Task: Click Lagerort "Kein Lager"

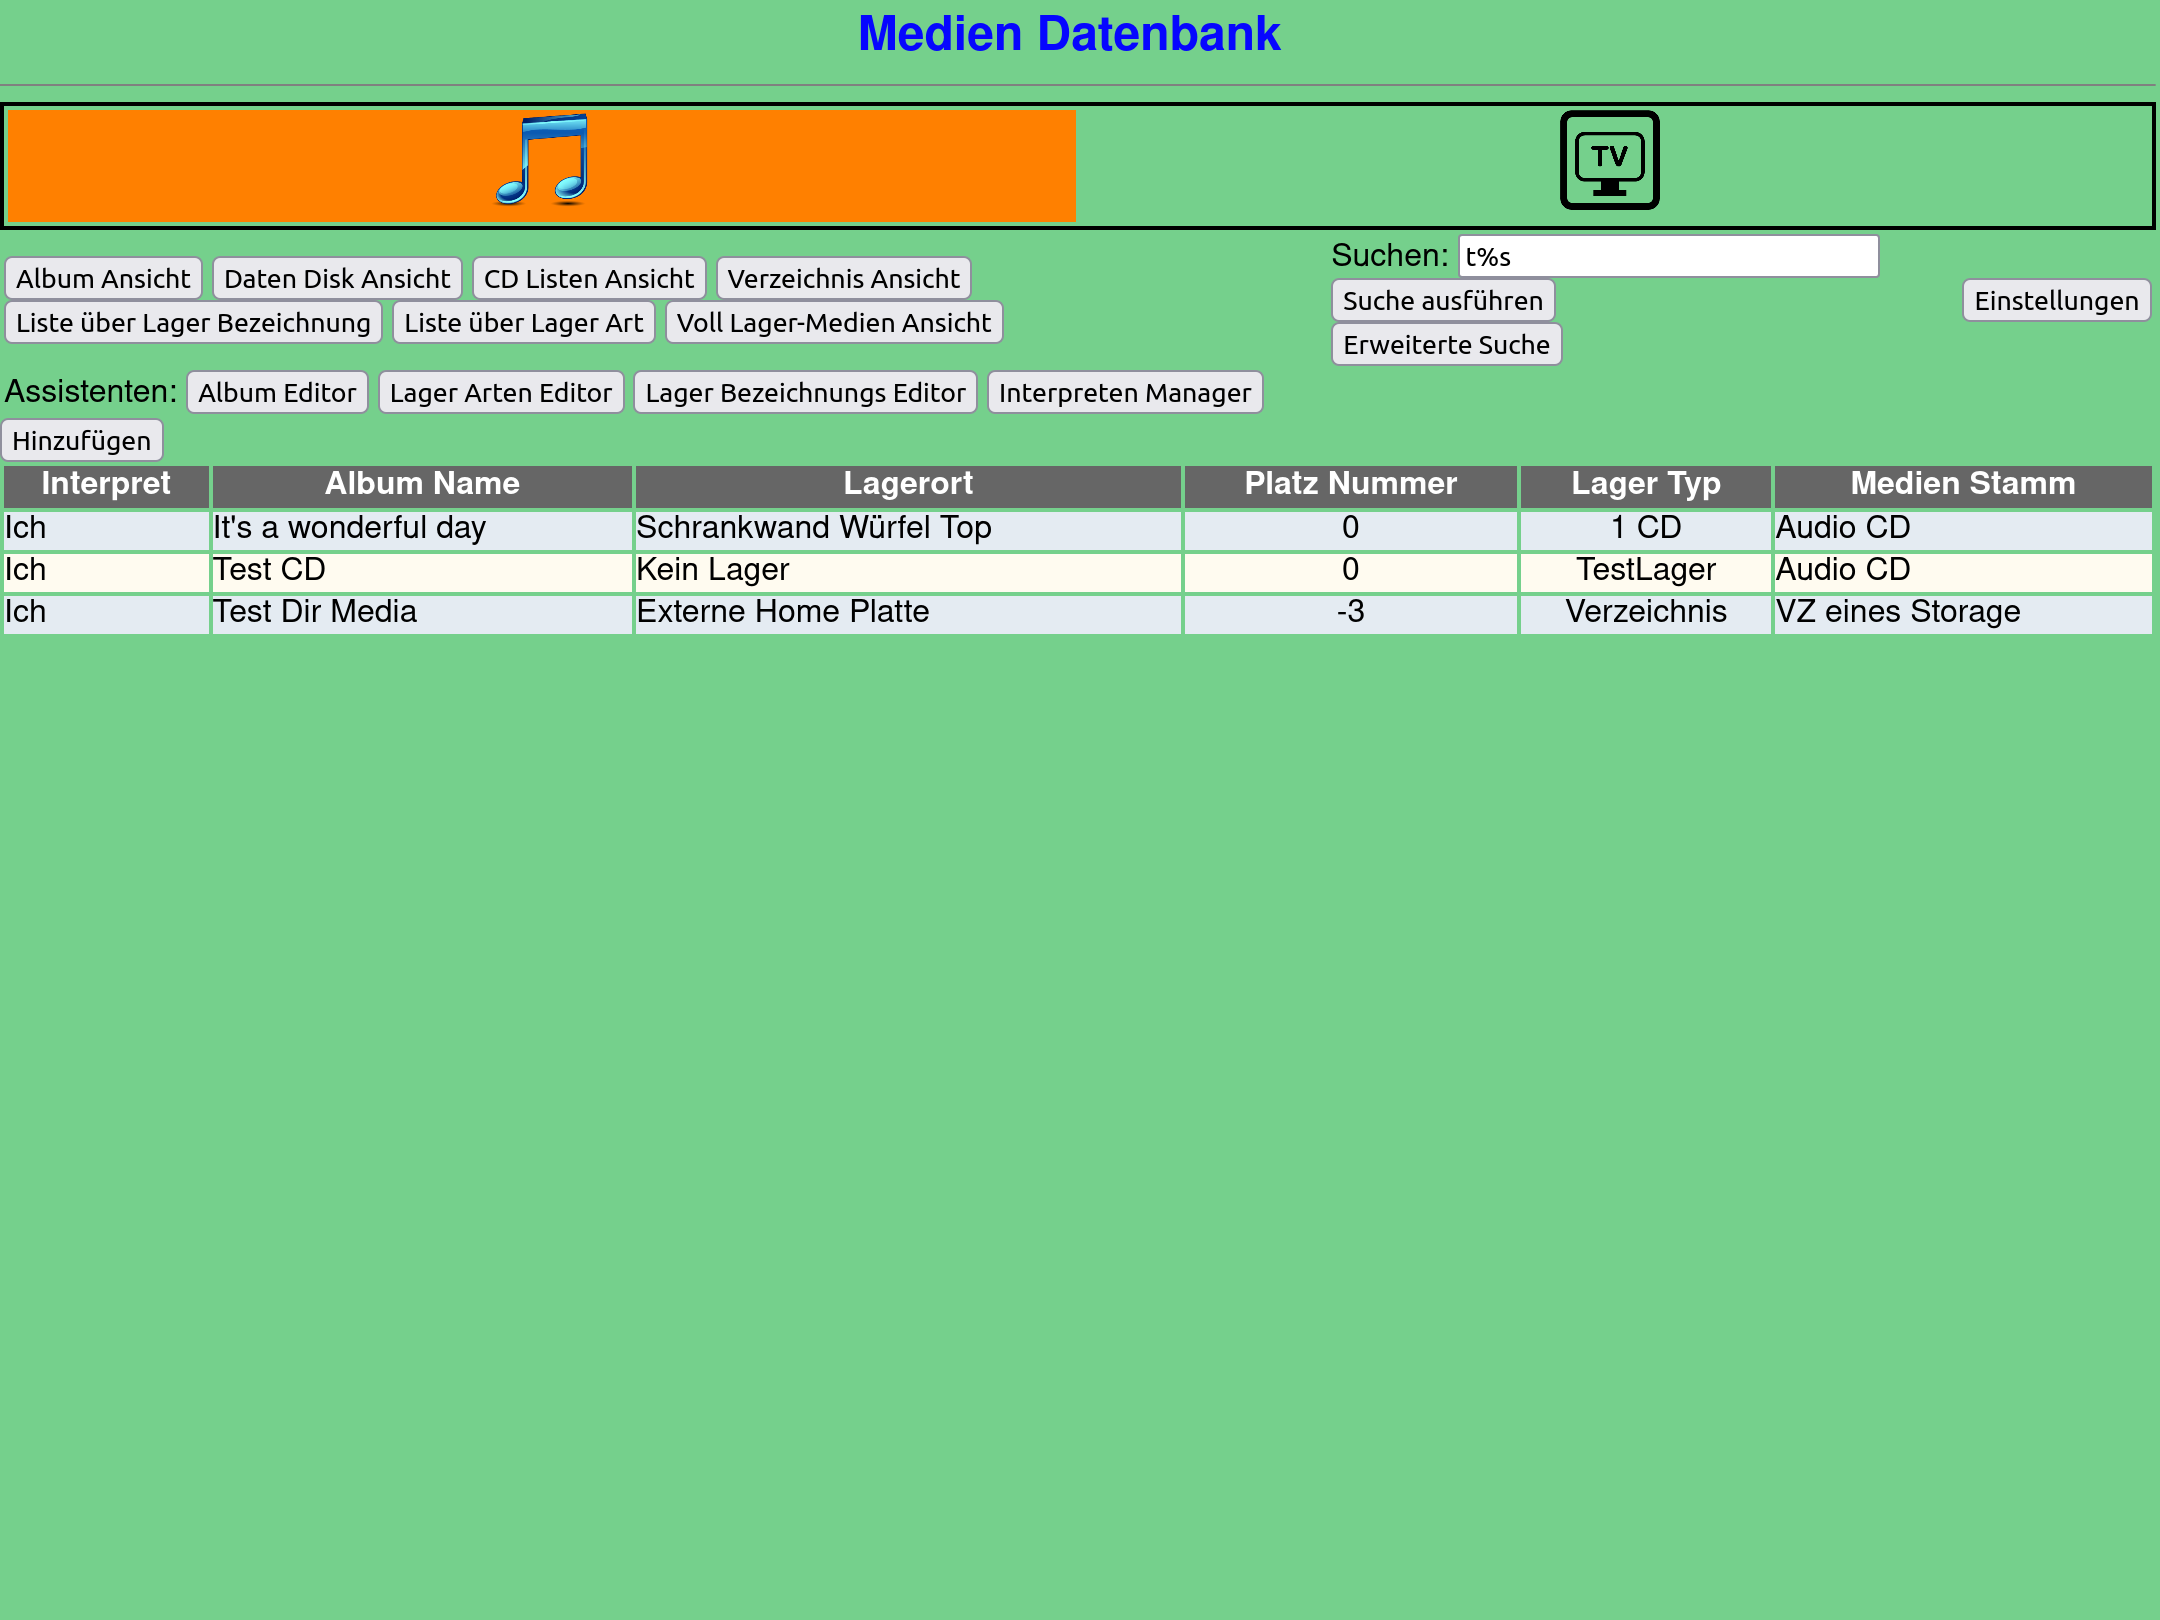Action: click(x=908, y=571)
